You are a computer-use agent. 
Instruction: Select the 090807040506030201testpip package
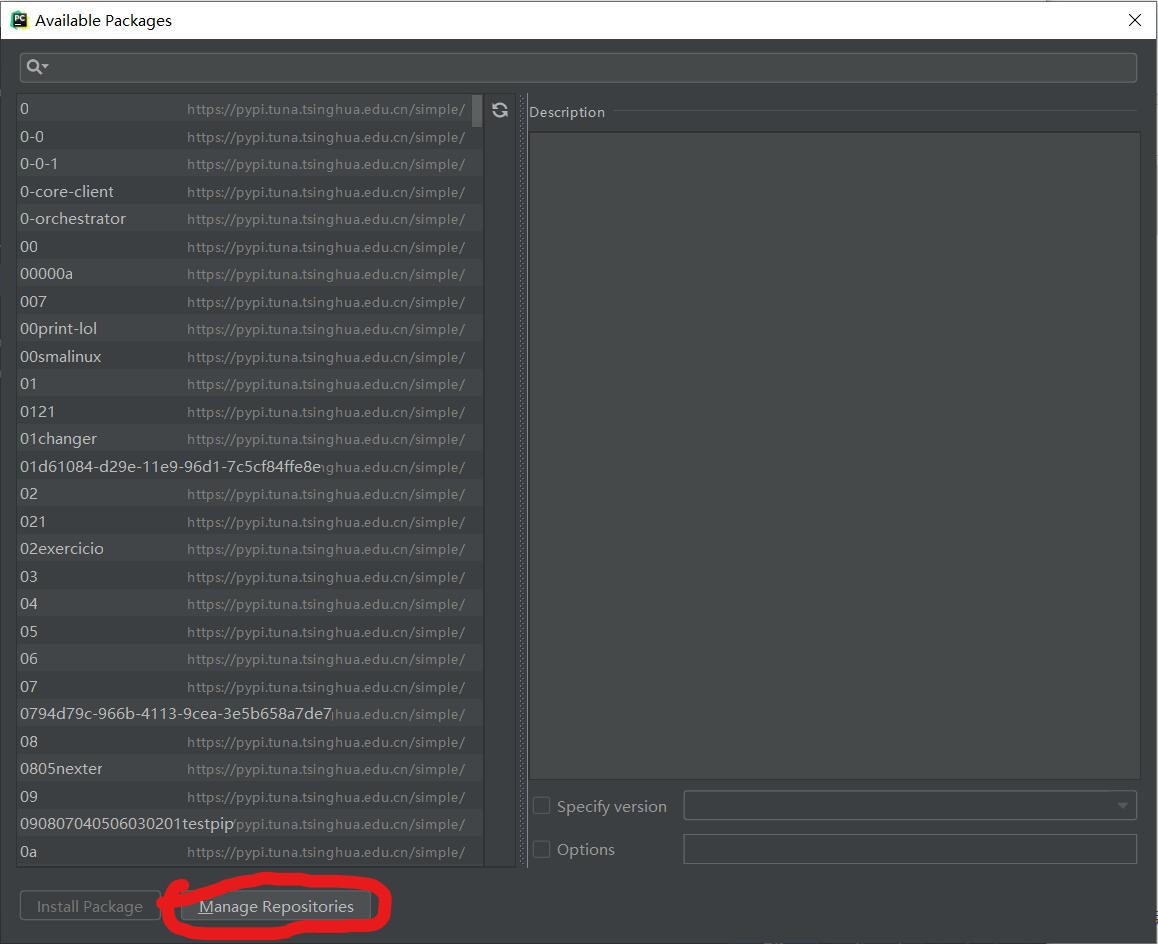[250, 824]
